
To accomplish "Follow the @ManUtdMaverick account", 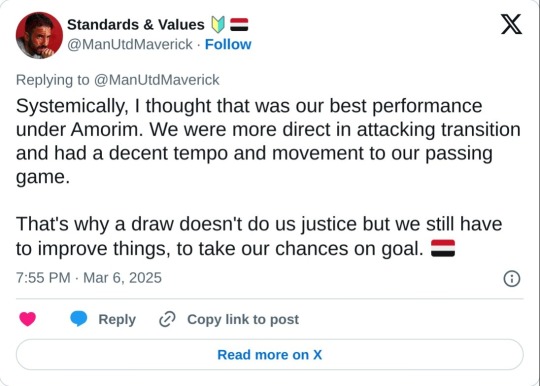I will (x=228, y=44).
